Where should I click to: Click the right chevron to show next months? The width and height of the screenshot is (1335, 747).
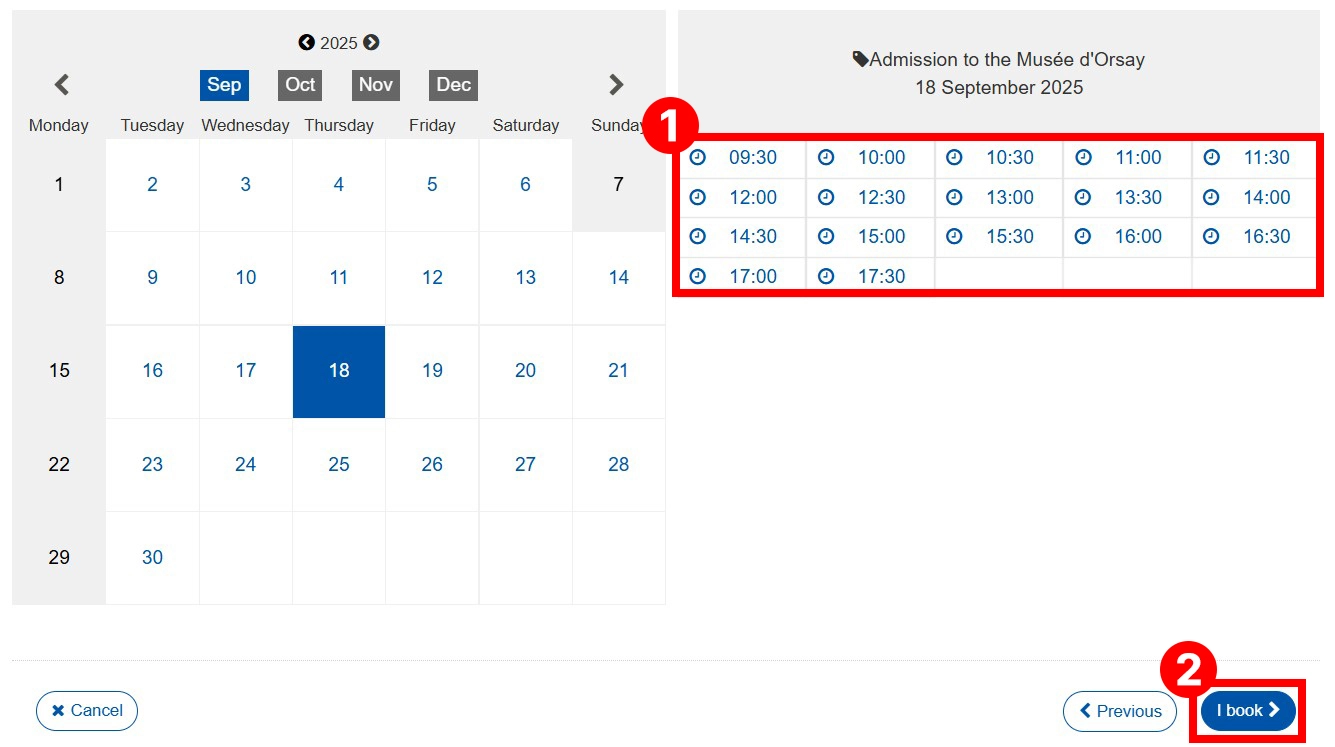pos(616,85)
